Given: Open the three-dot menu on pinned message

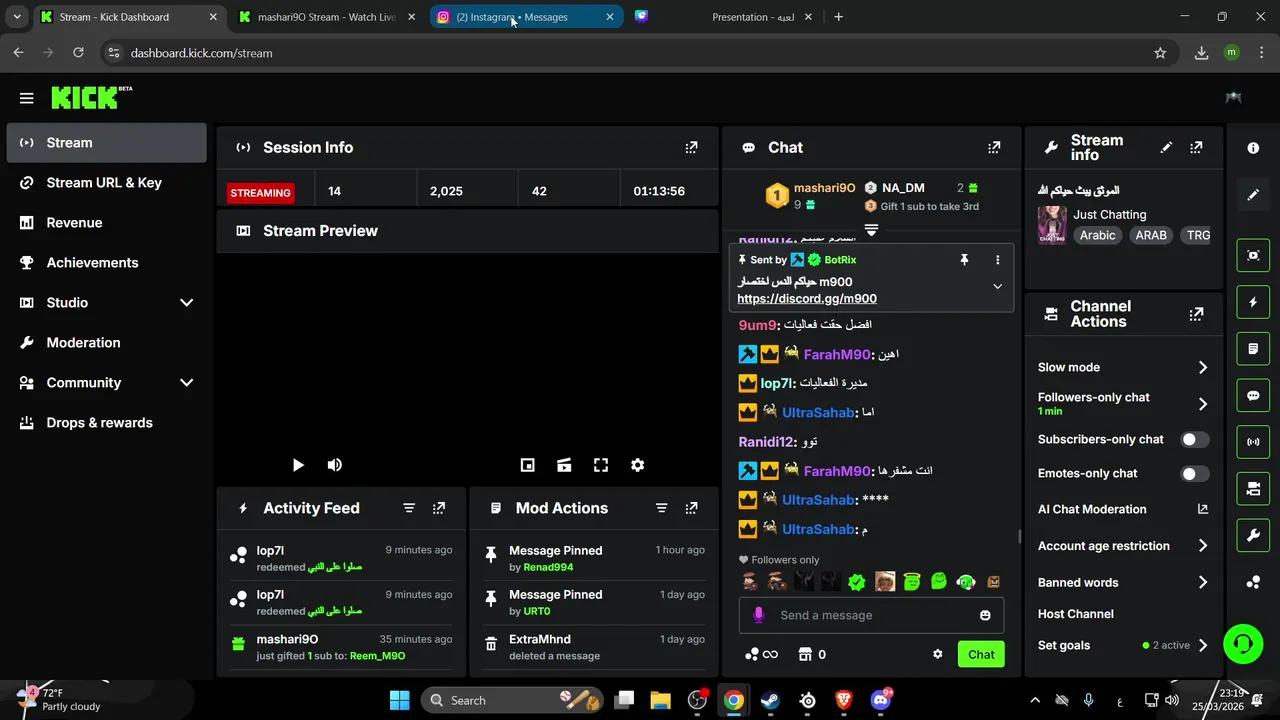Looking at the screenshot, I should pos(997,260).
